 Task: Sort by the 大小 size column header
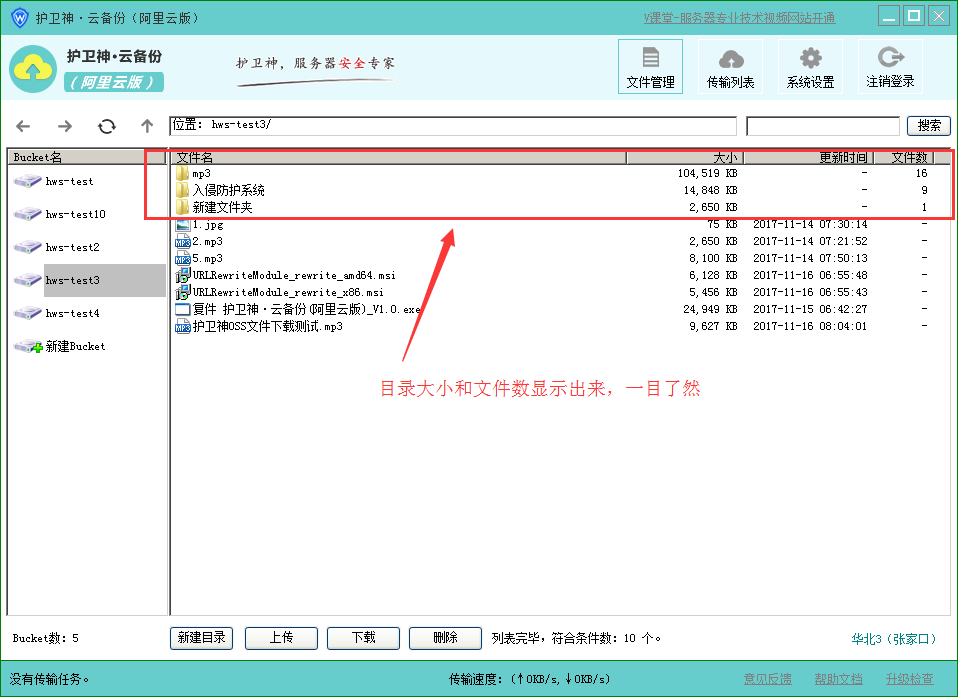pos(685,158)
